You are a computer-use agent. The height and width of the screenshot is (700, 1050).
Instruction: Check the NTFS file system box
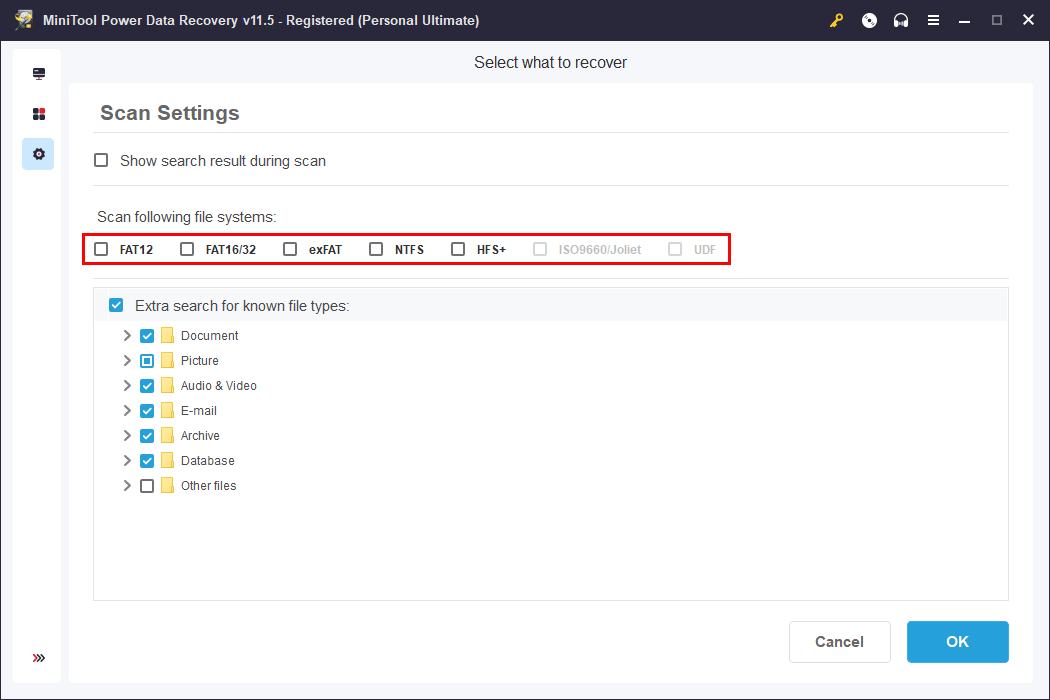point(376,249)
